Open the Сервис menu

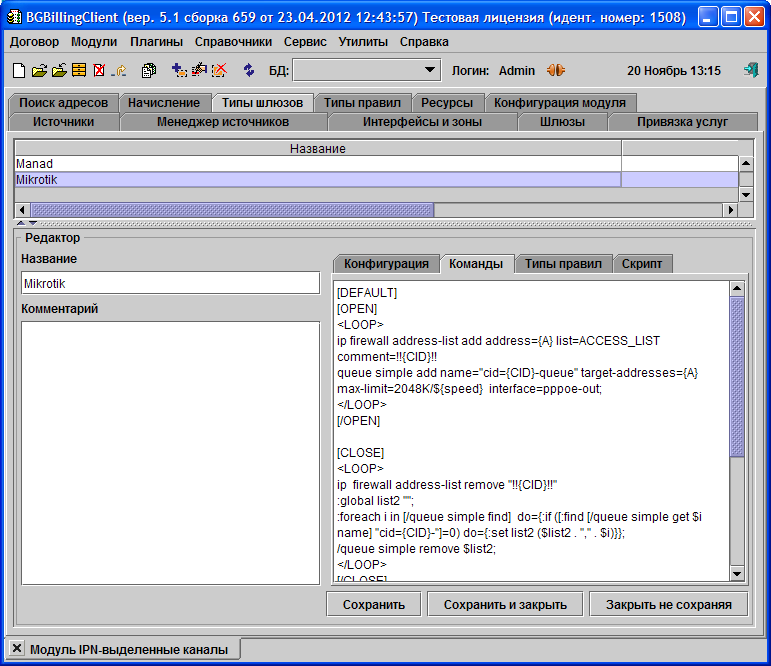(305, 42)
